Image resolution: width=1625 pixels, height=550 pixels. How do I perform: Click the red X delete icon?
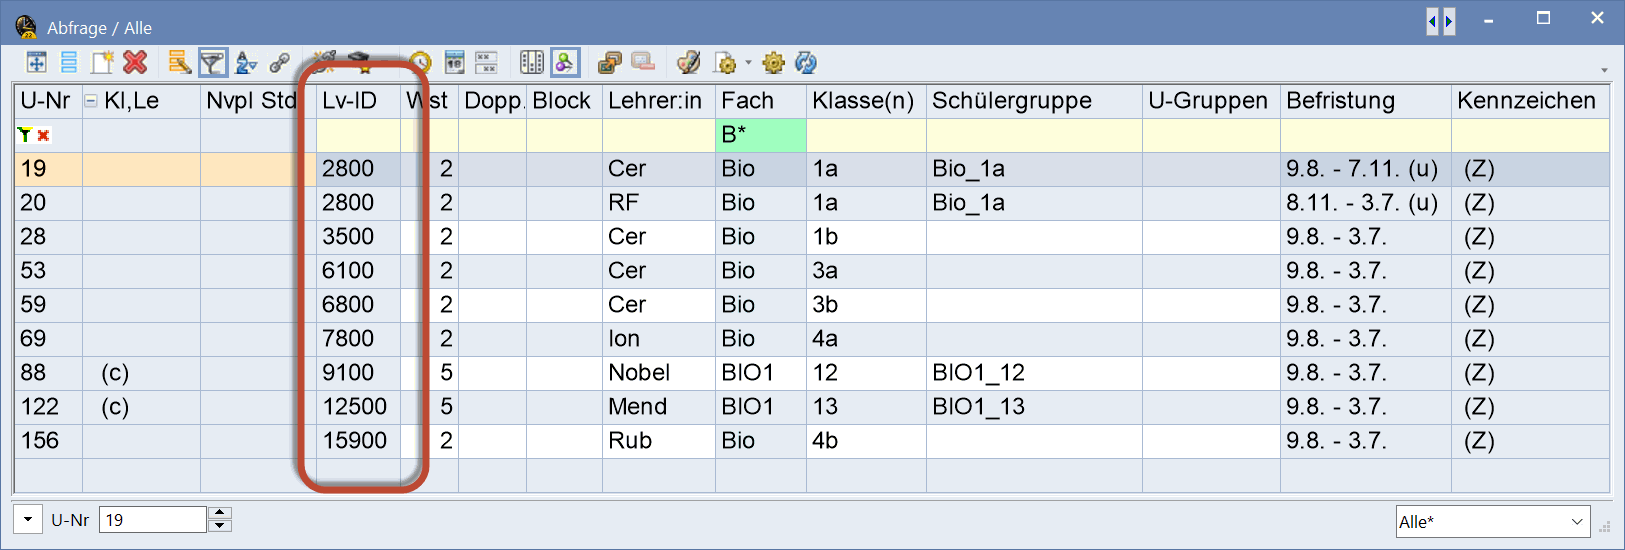pyautogui.click(x=135, y=63)
